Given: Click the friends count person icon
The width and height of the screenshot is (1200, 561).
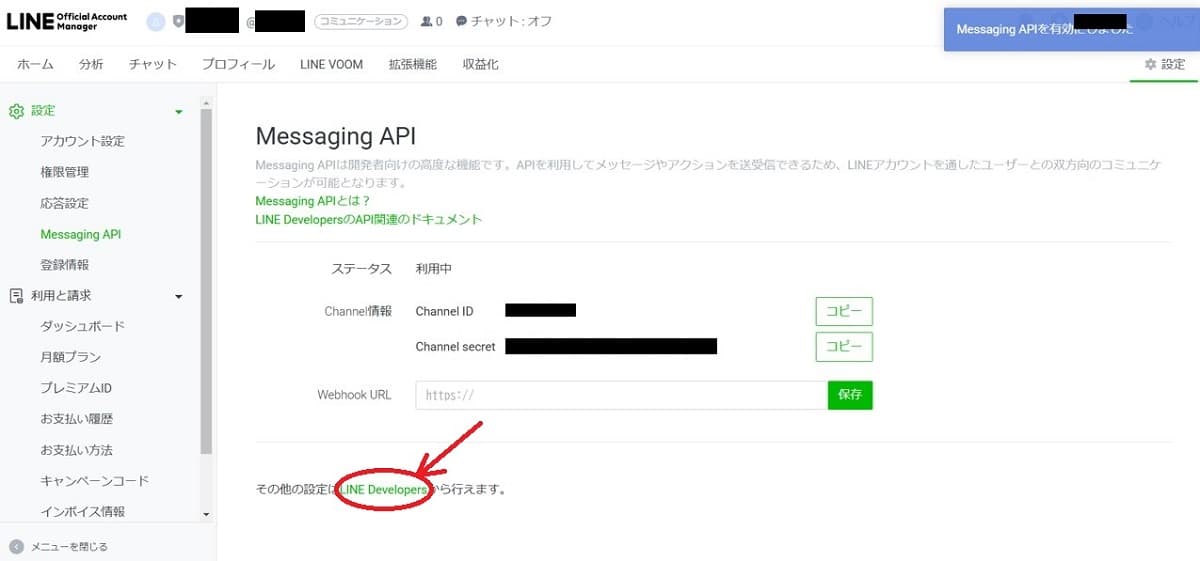Looking at the screenshot, I should click(x=427, y=21).
